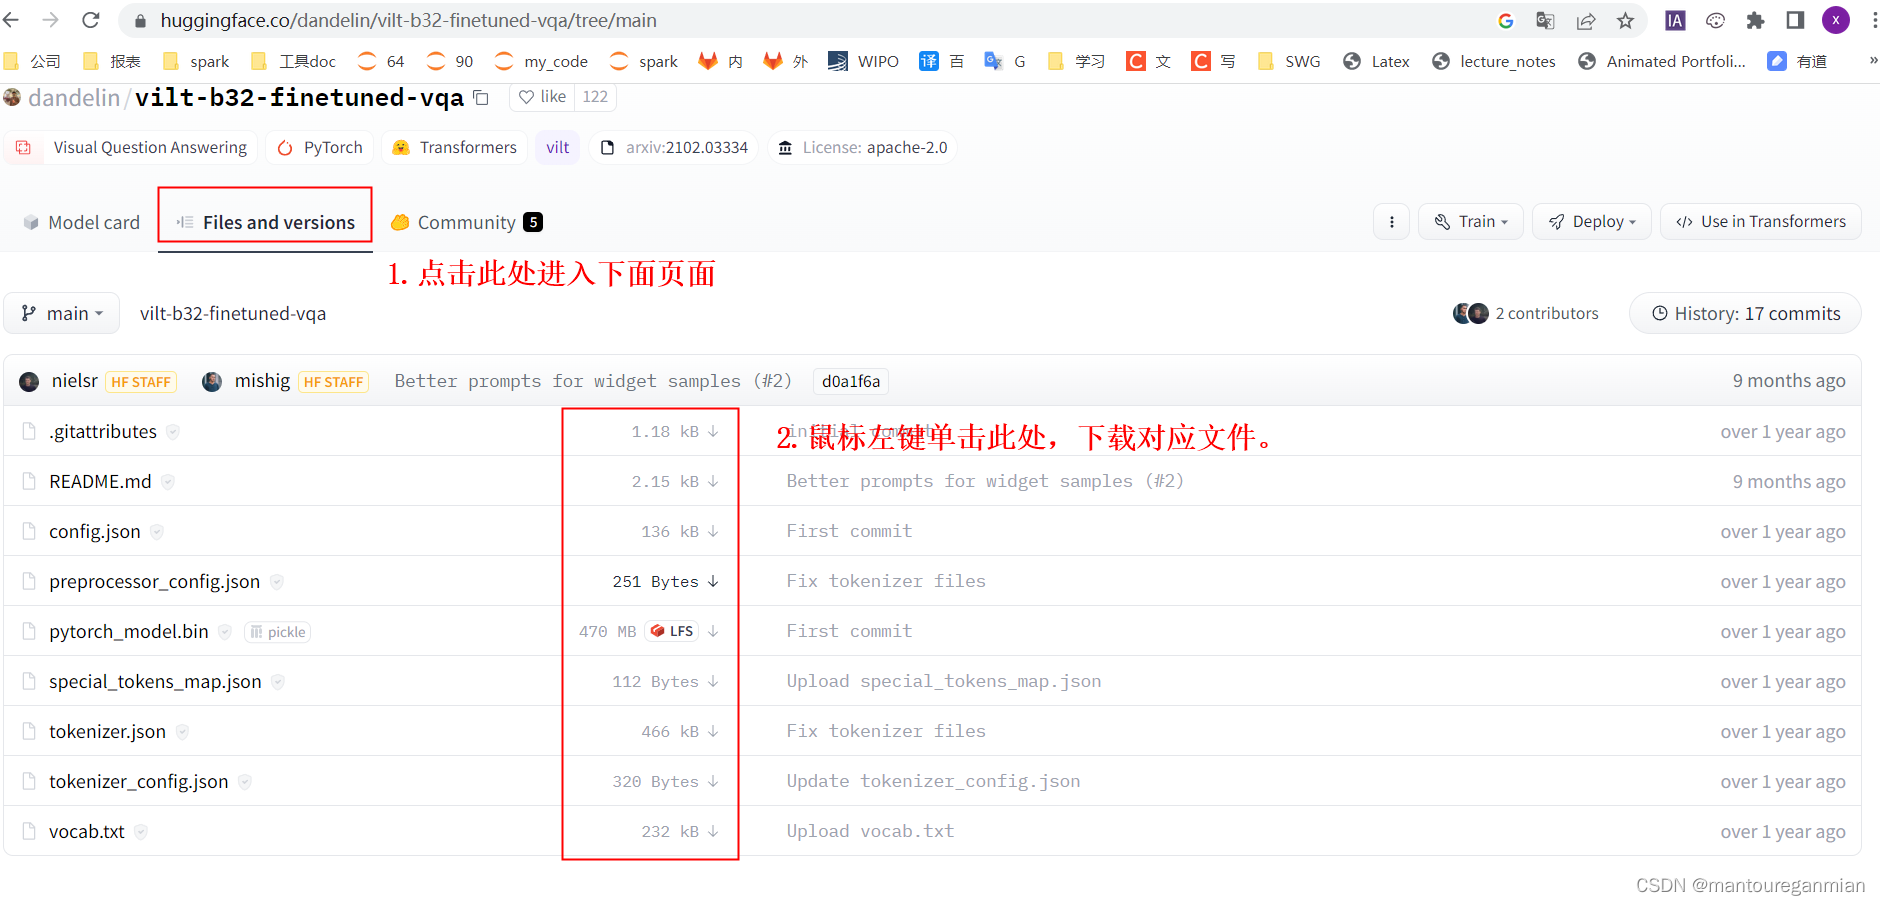Open the Animated Portfolio bookmark

point(1662,61)
